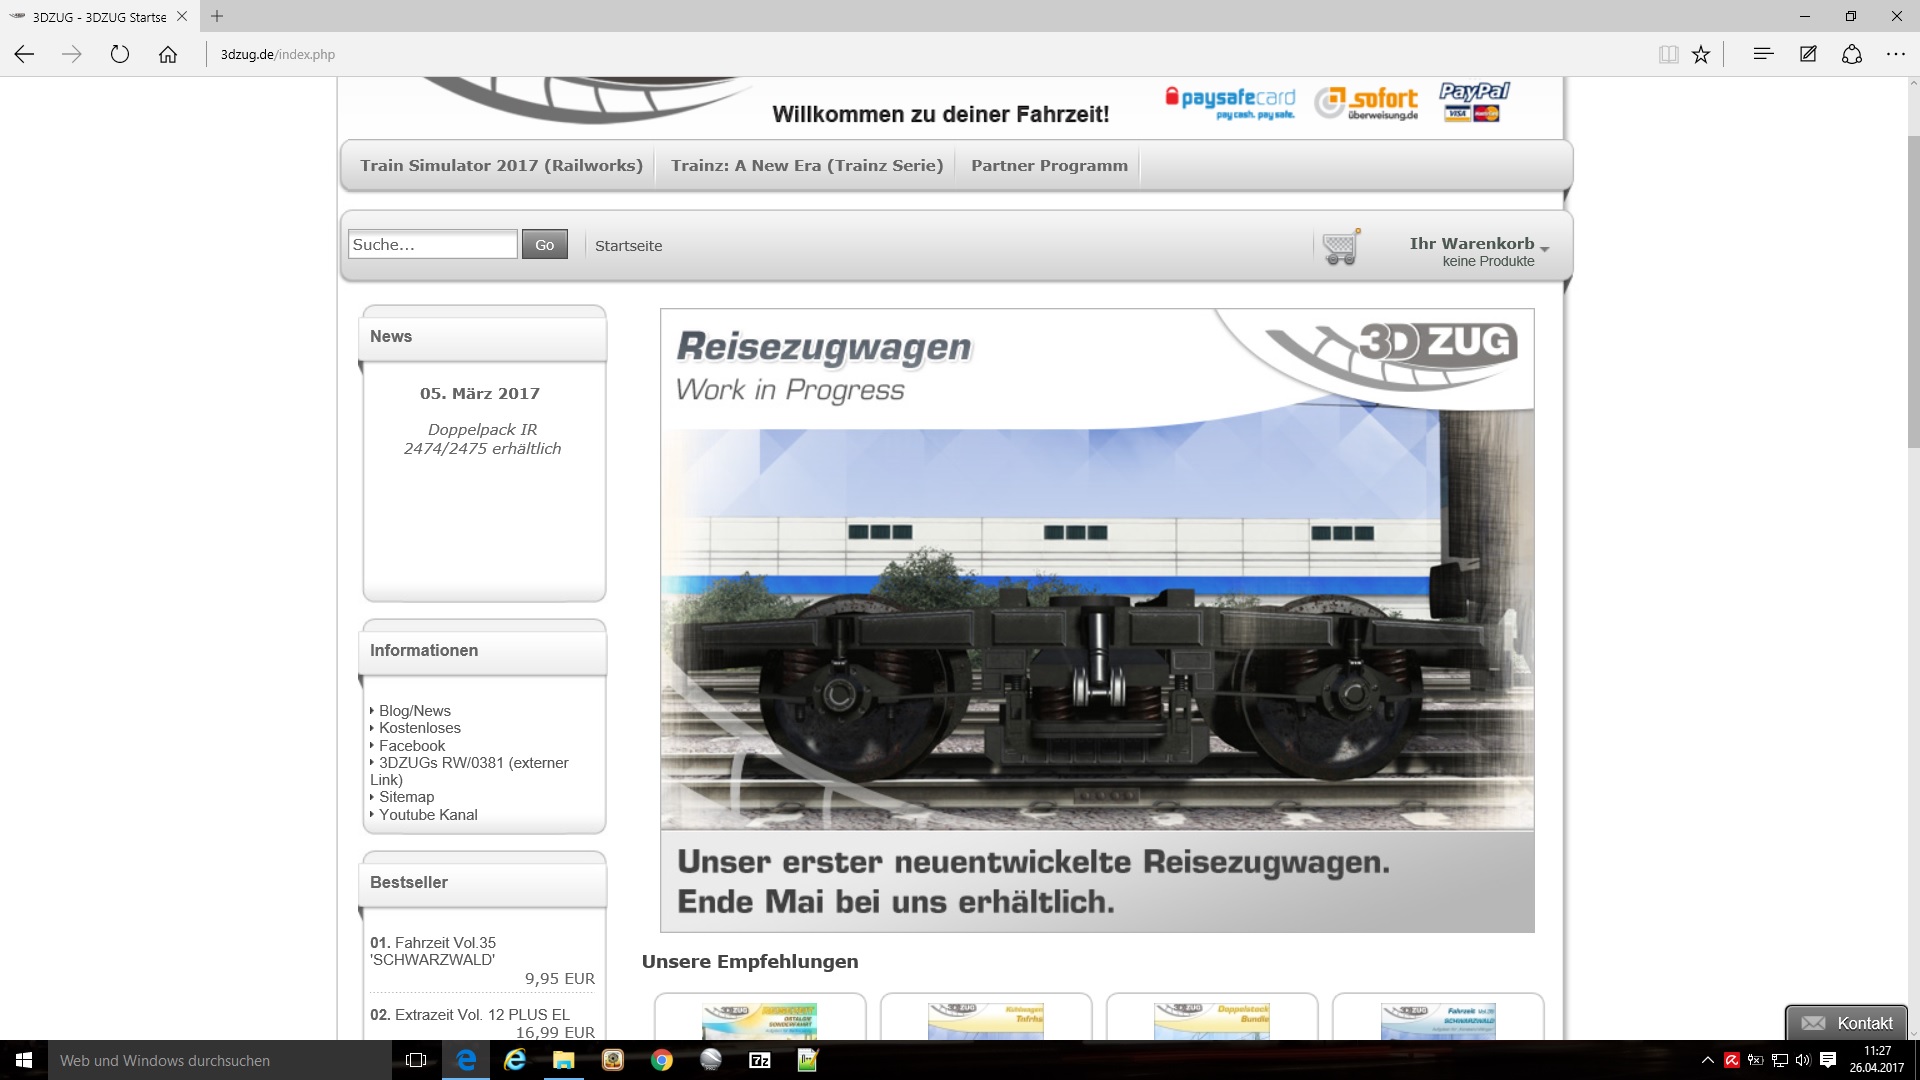
Task: Open the Hub lines icon
Action: coord(1763,55)
